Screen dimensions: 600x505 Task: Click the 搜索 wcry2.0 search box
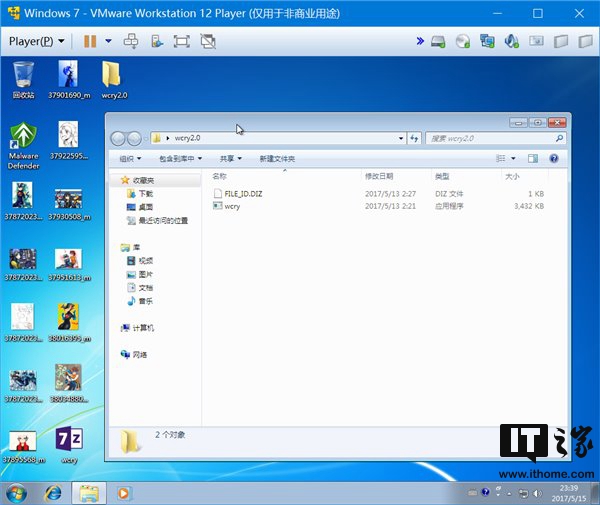(x=495, y=138)
